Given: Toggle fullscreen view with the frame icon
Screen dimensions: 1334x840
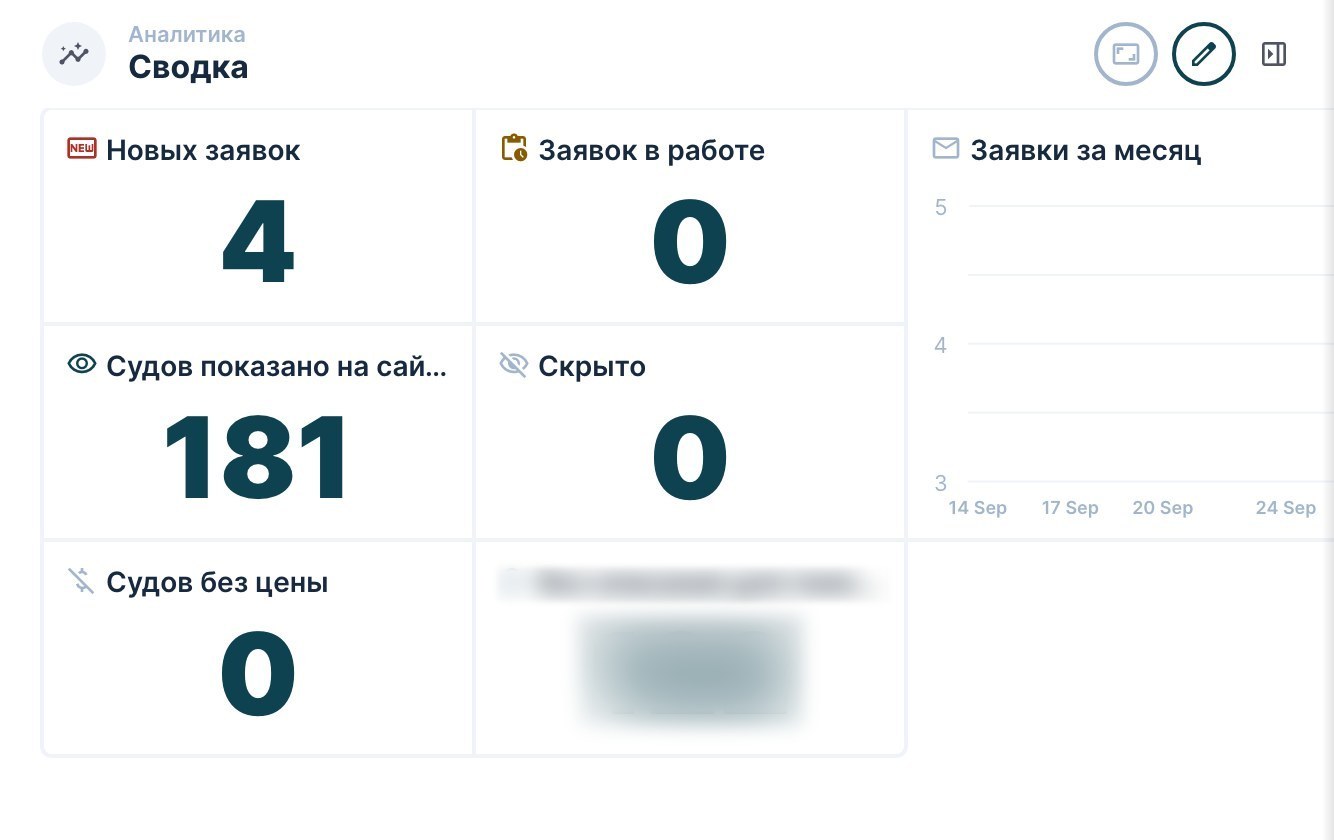Looking at the screenshot, I should point(1126,54).
